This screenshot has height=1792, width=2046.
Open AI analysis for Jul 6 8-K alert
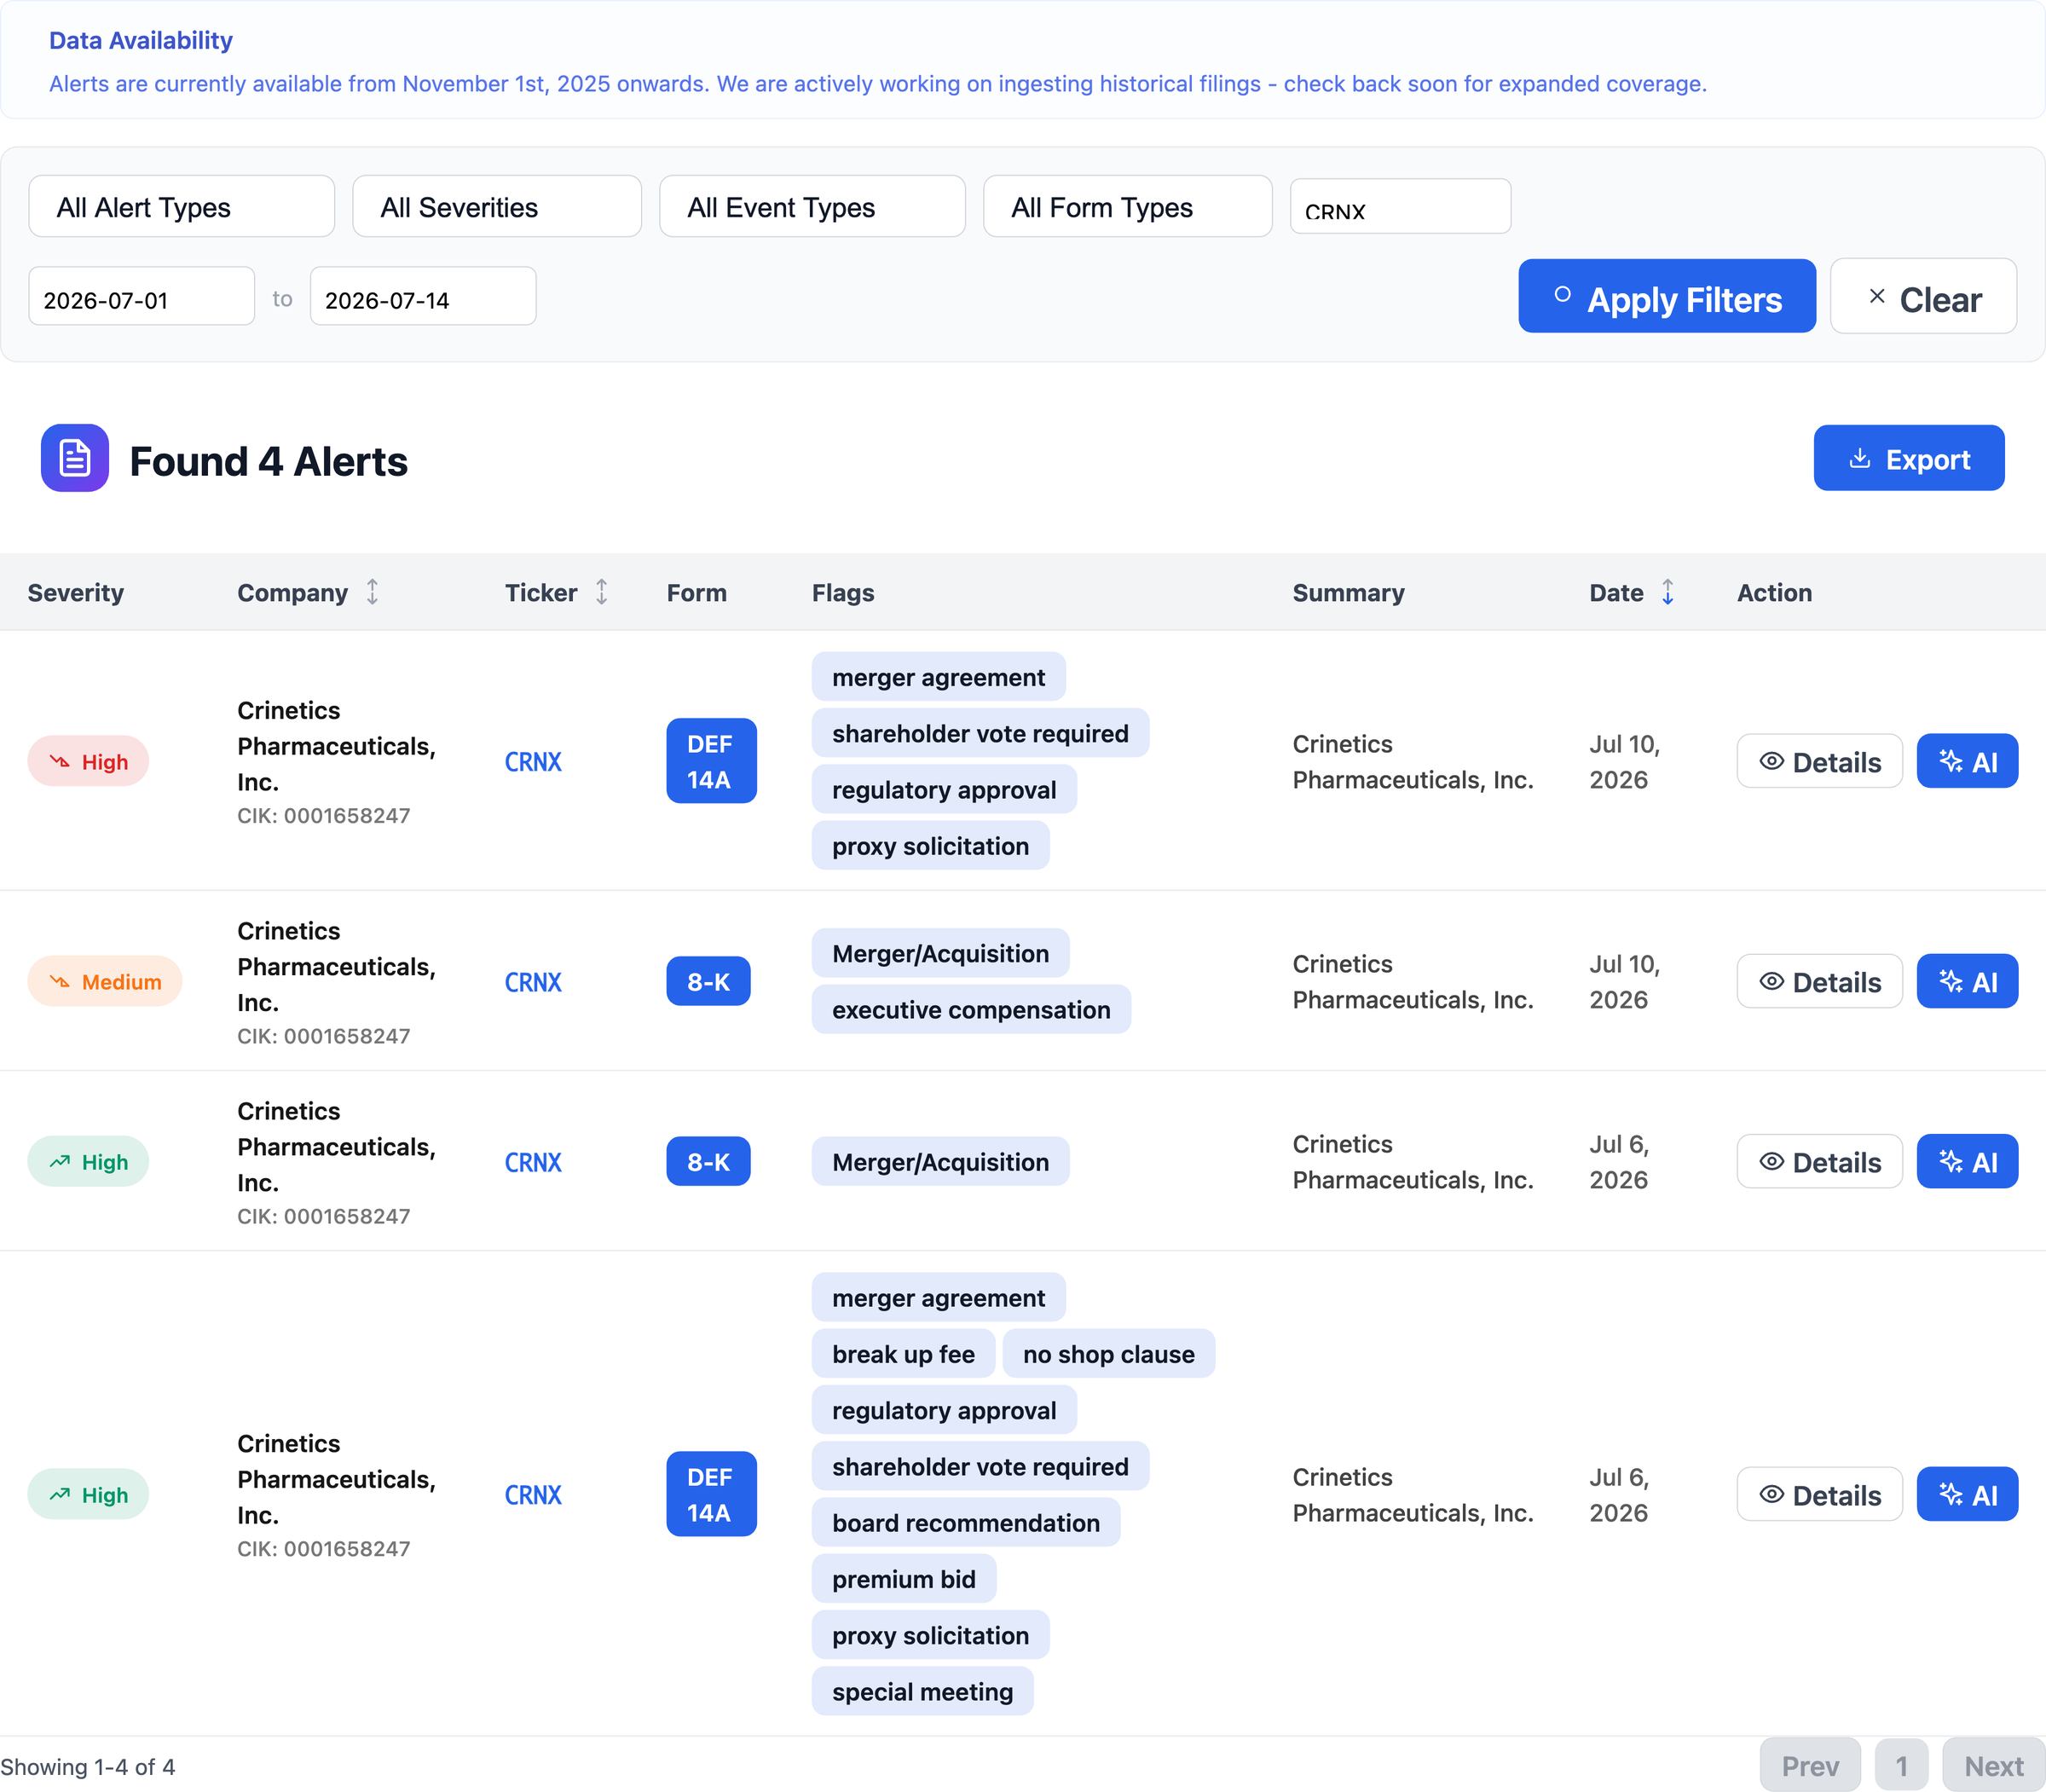pyautogui.click(x=1966, y=1162)
